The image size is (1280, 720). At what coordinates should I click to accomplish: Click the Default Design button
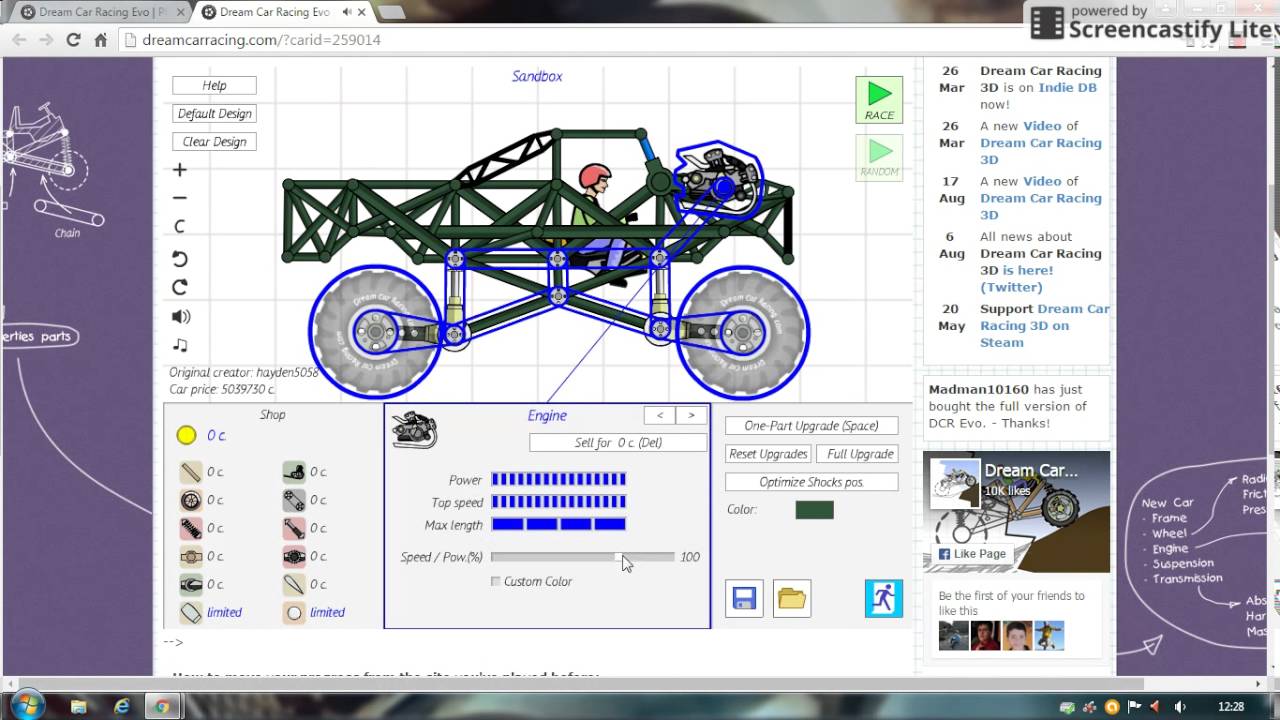[x=214, y=114]
